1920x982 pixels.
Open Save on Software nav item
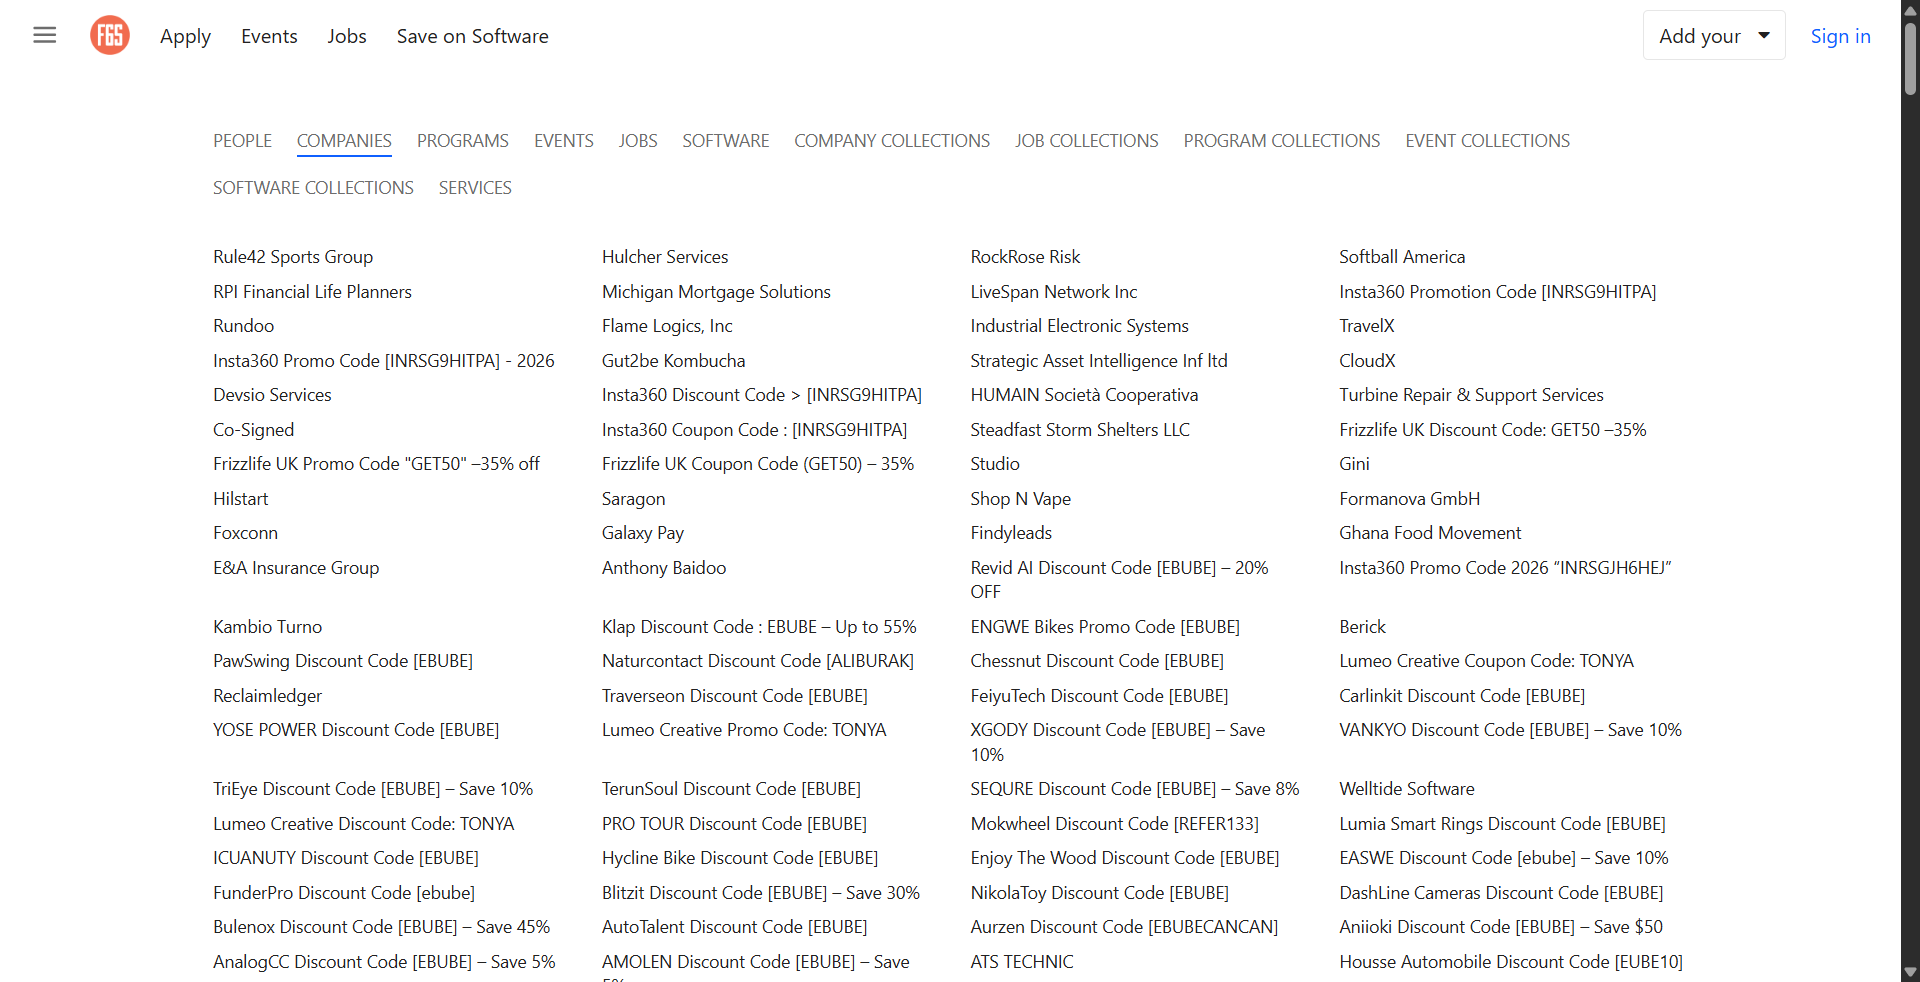473,36
